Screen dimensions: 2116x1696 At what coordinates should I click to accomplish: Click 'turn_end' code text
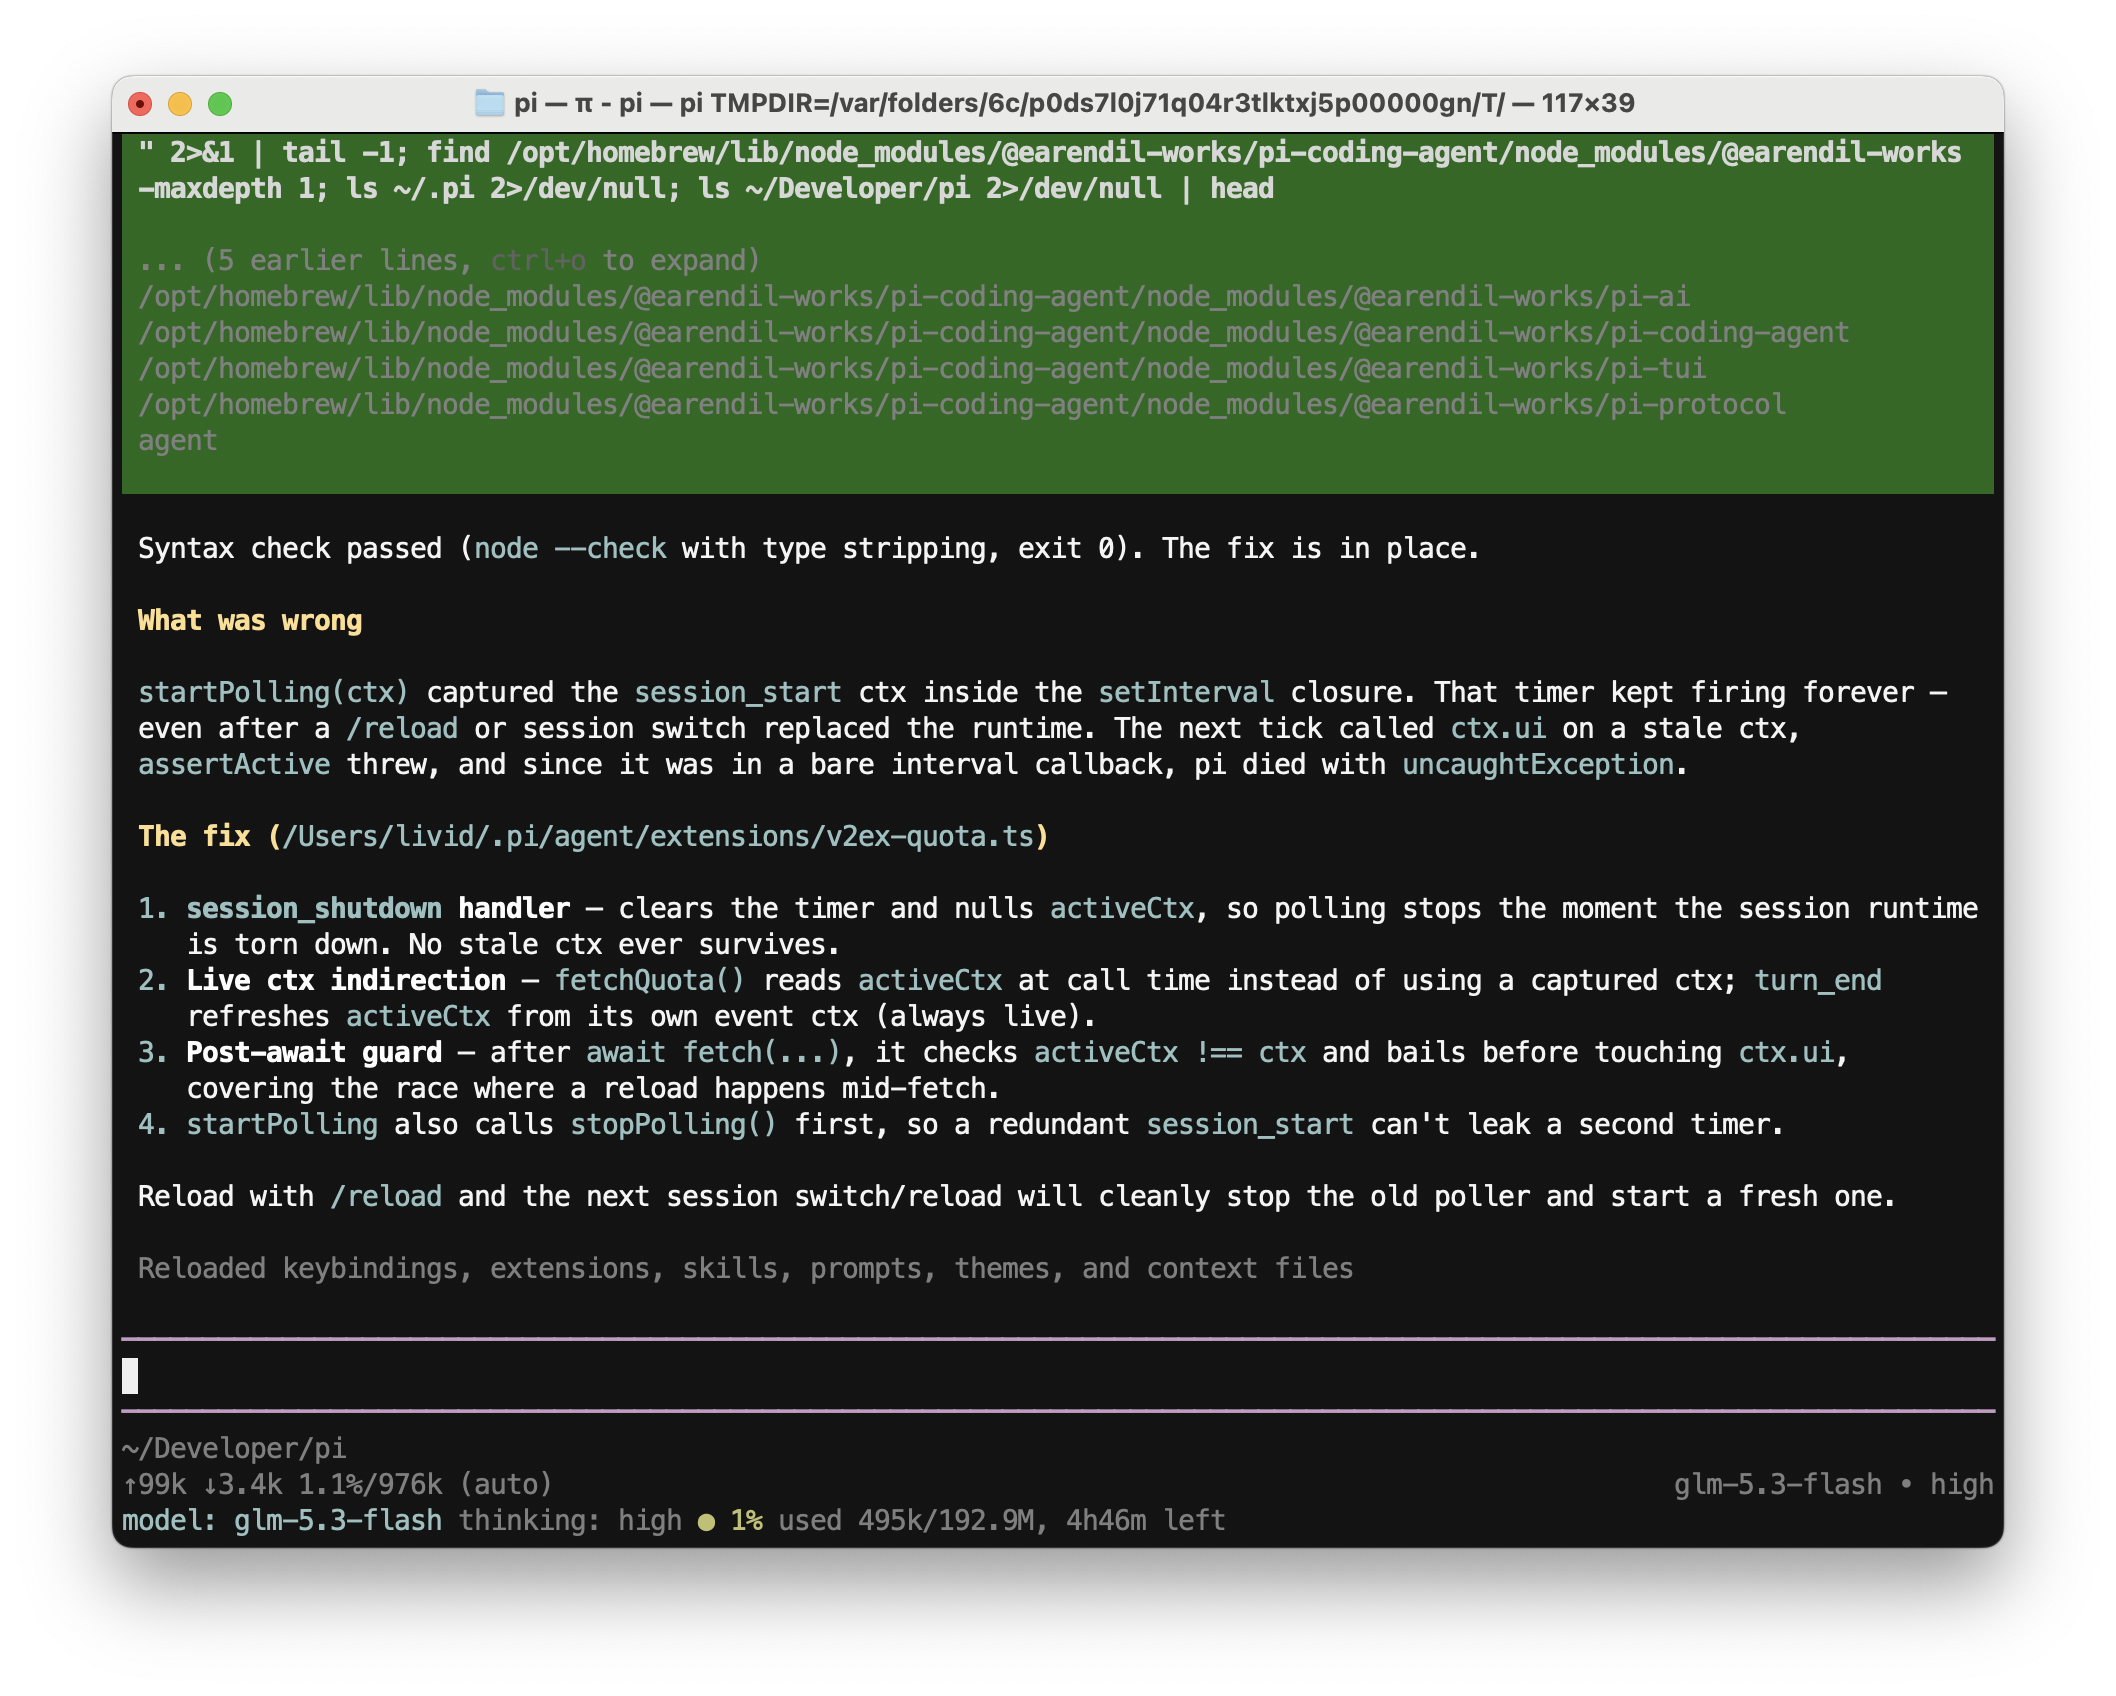coord(1818,980)
